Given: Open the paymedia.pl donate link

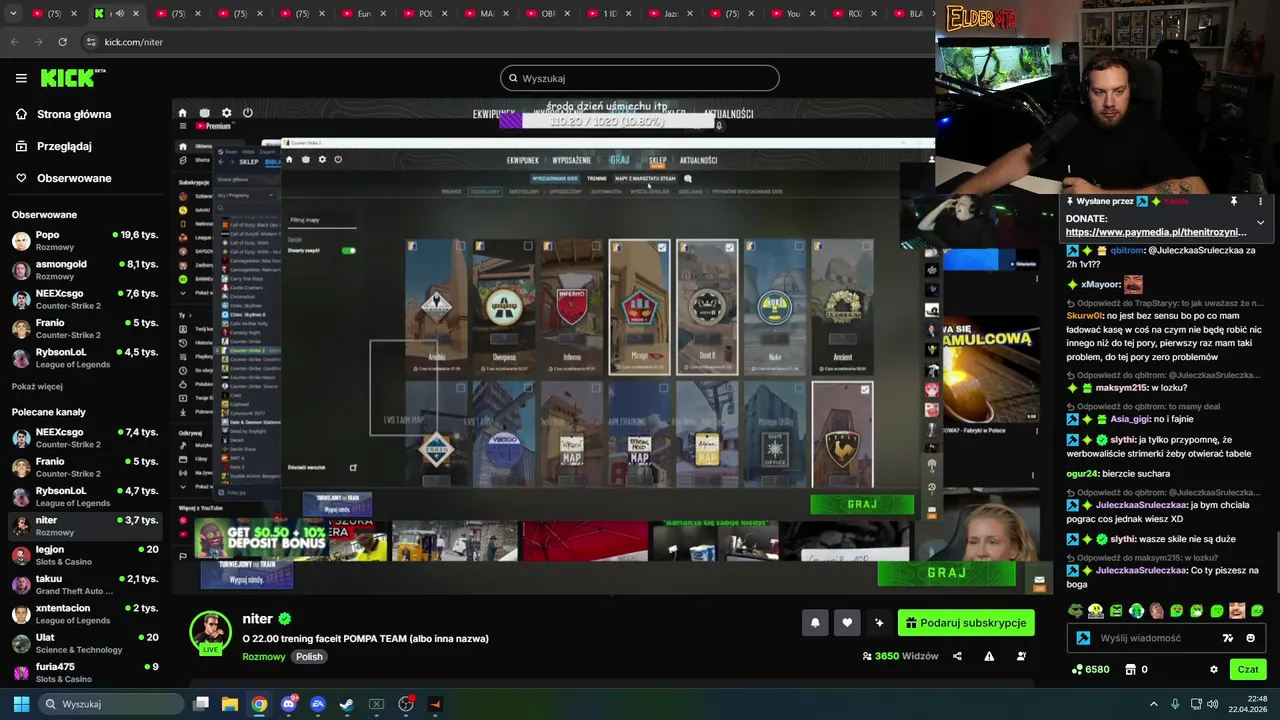Looking at the screenshot, I should pyautogui.click(x=1156, y=232).
